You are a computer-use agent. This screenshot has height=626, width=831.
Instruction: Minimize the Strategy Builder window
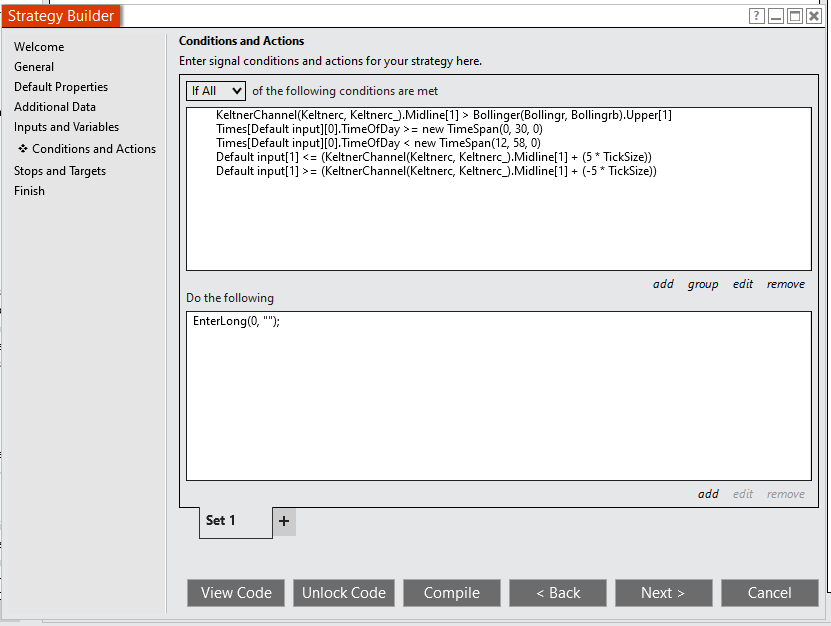coord(775,16)
